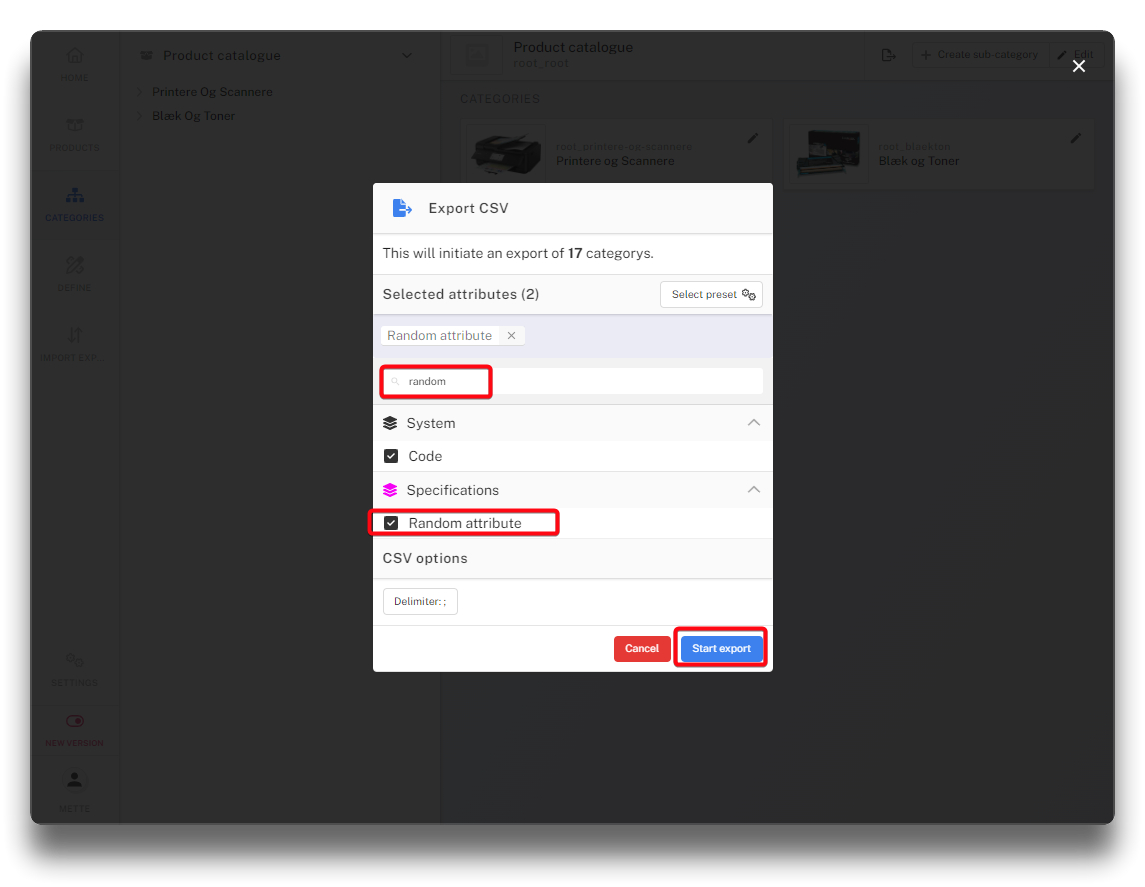Image resolution: width=1145 pixels, height=887 pixels.
Task: Open the Products section icon
Action: 75,126
